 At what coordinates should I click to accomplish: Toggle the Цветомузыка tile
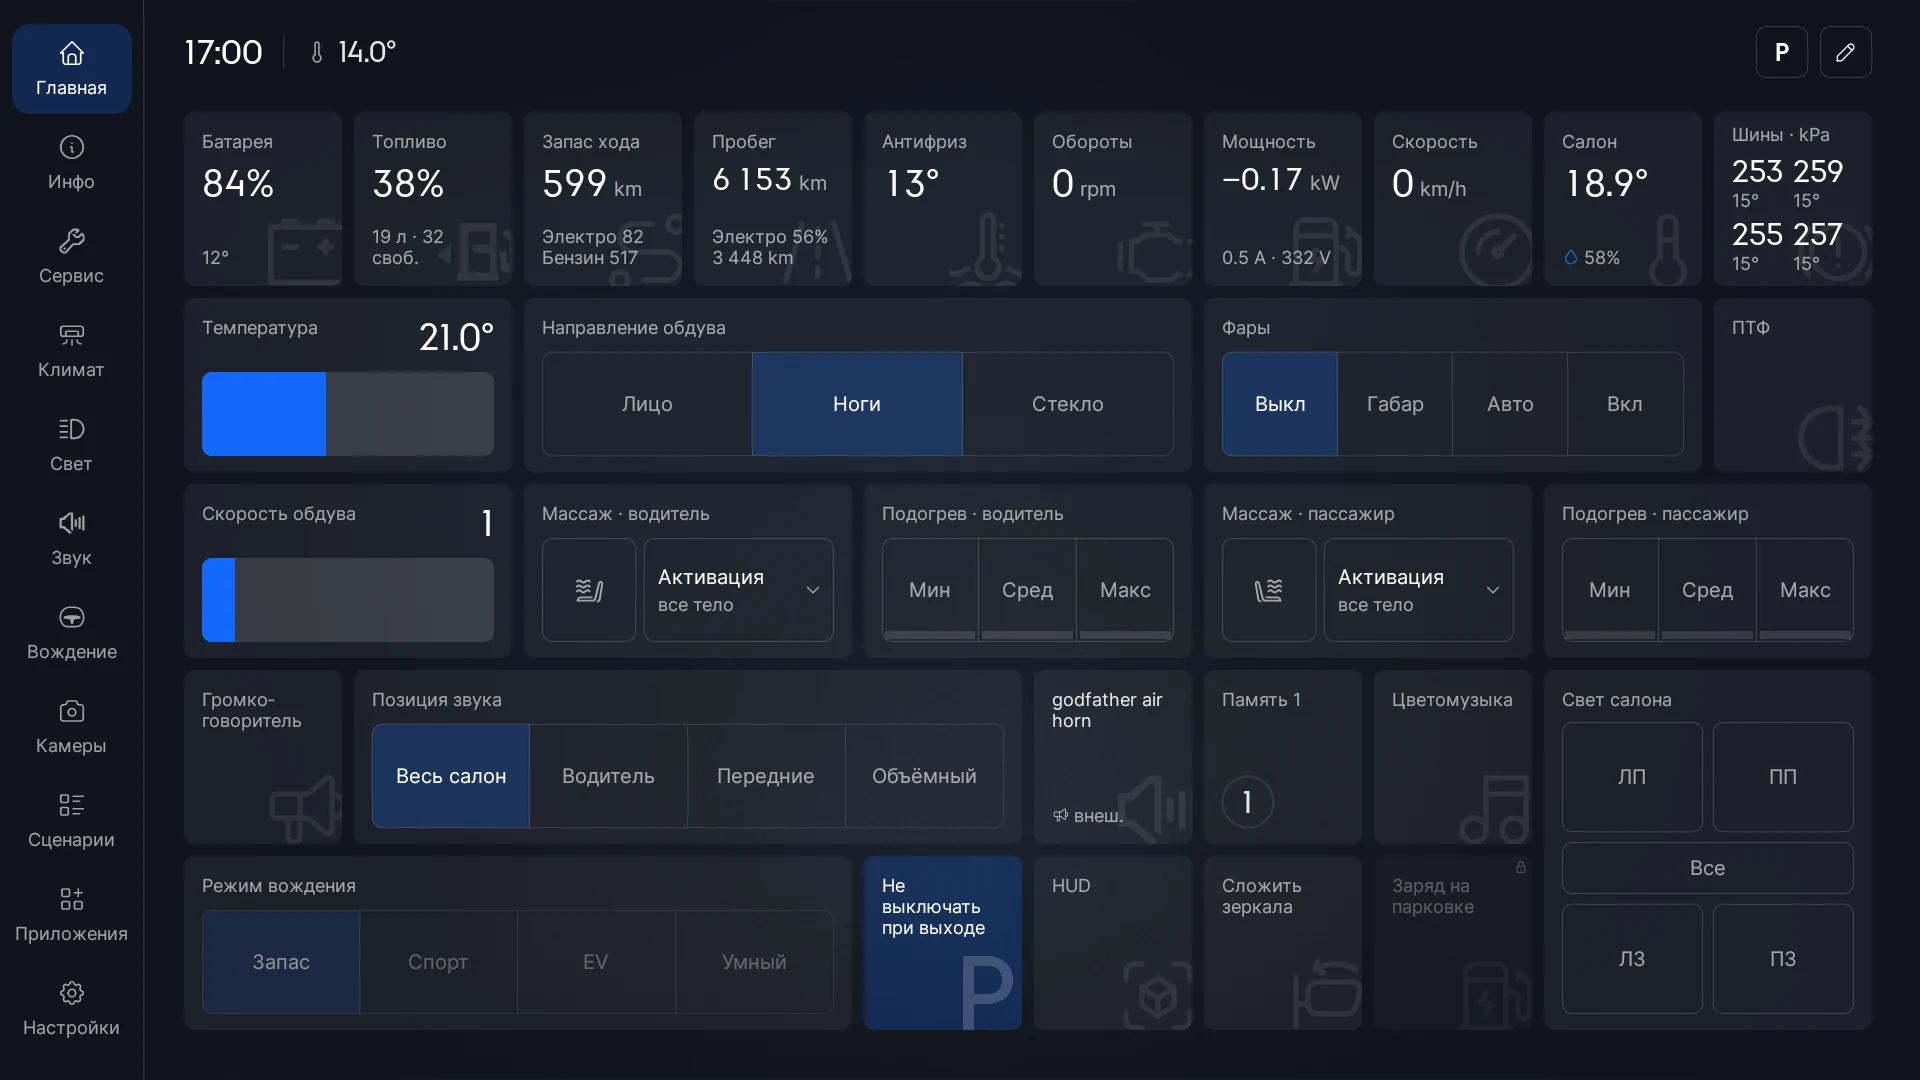pyautogui.click(x=1452, y=757)
